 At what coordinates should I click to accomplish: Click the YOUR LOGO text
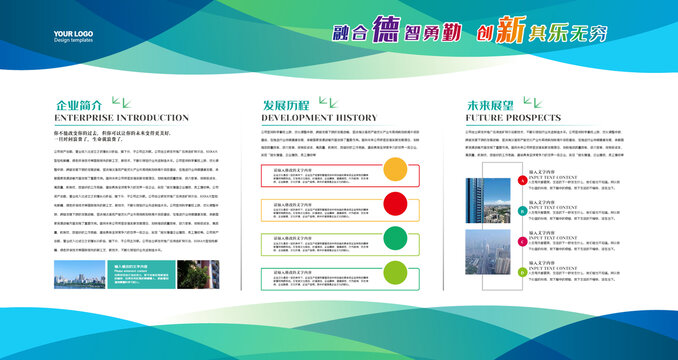pyautogui.click(x=73, y=34)
